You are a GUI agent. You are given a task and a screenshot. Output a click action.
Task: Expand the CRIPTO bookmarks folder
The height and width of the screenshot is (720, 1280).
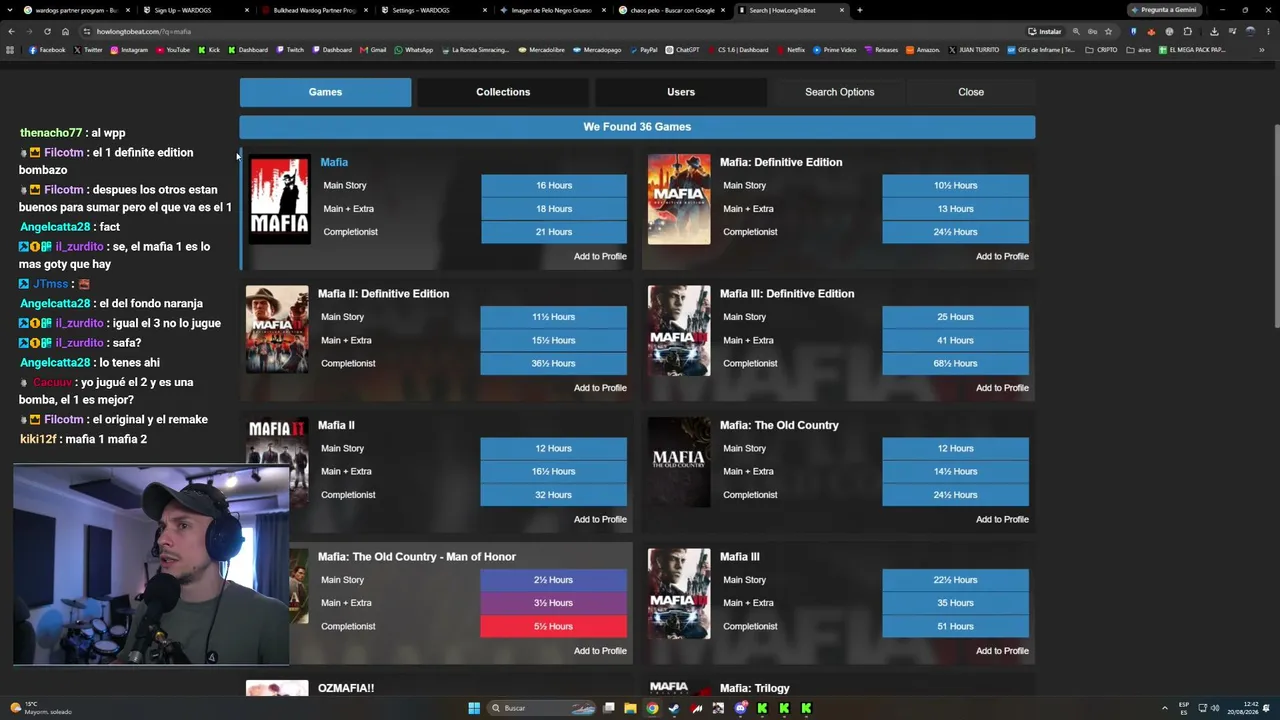[x=1101, y=50]
